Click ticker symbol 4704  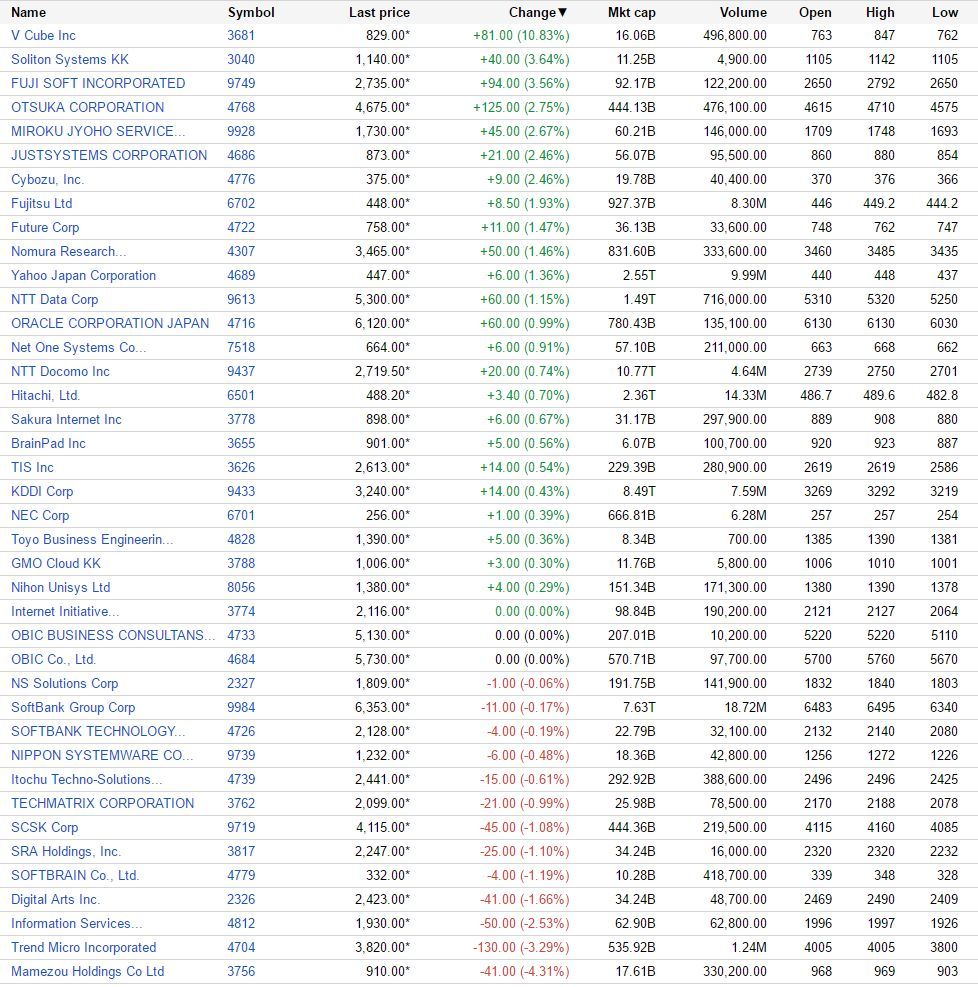click(241, 947)
